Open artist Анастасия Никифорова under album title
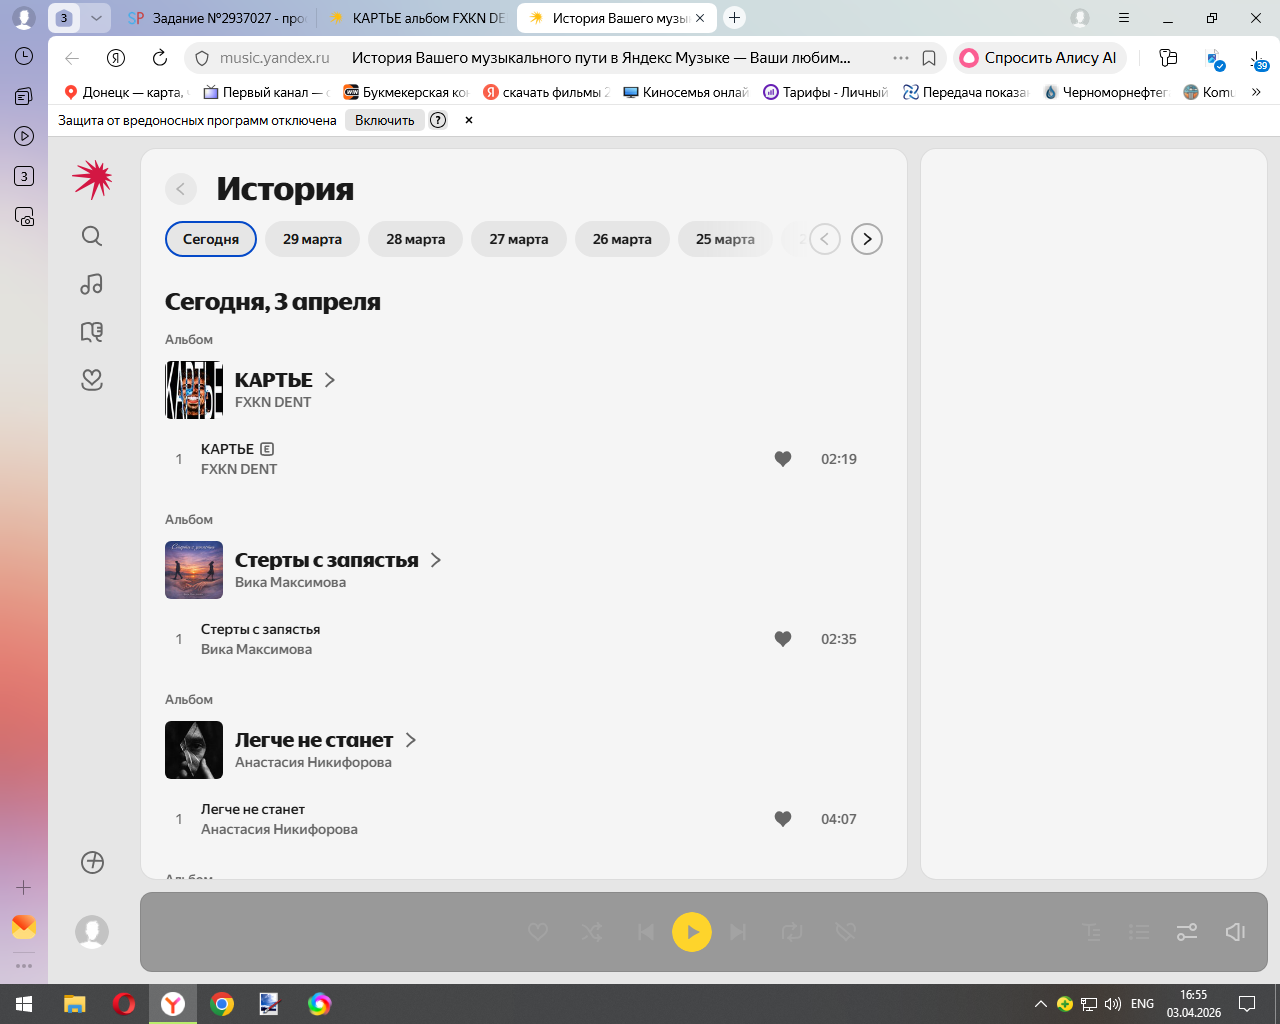This screenshot has width=1280, height=1024. click(313, 762)
